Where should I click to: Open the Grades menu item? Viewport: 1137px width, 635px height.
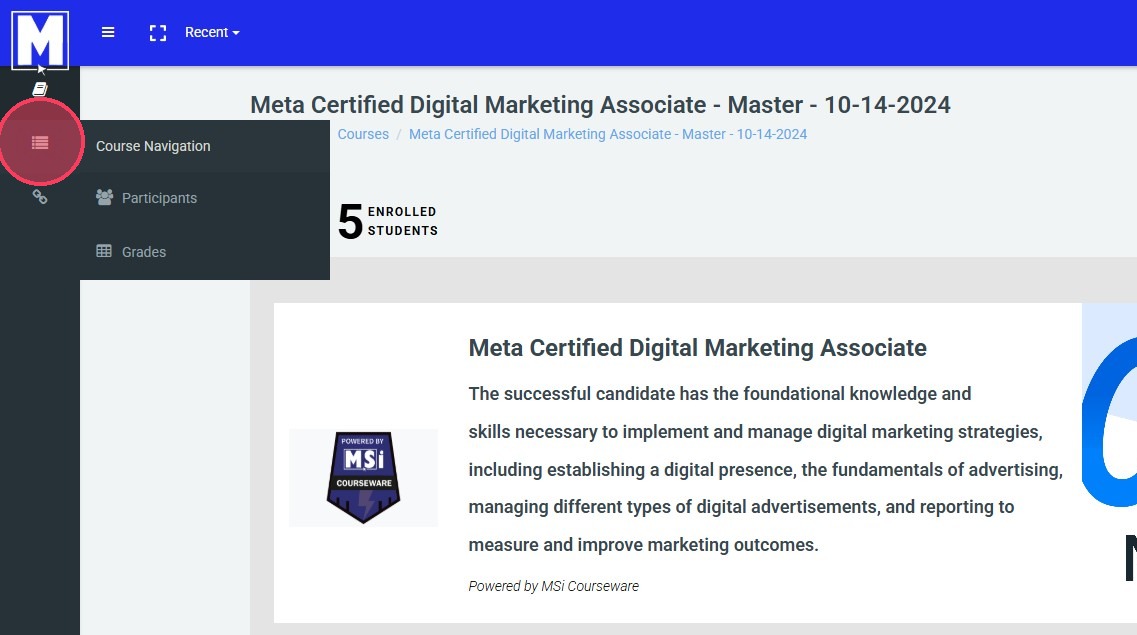144,252
